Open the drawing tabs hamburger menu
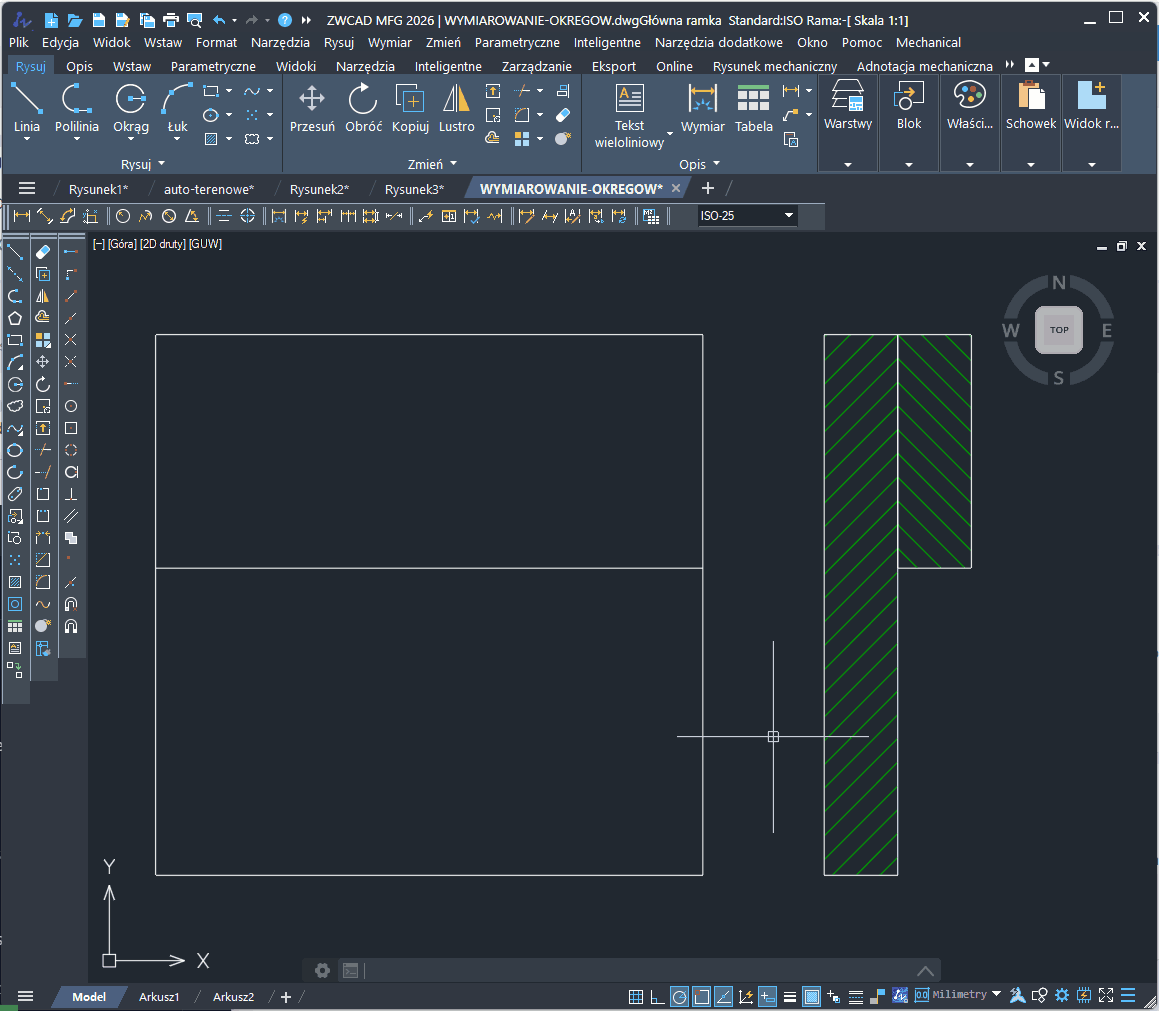Viewport: 1159px width, 1011px height. pyautogui.click(x=27, y=188)
